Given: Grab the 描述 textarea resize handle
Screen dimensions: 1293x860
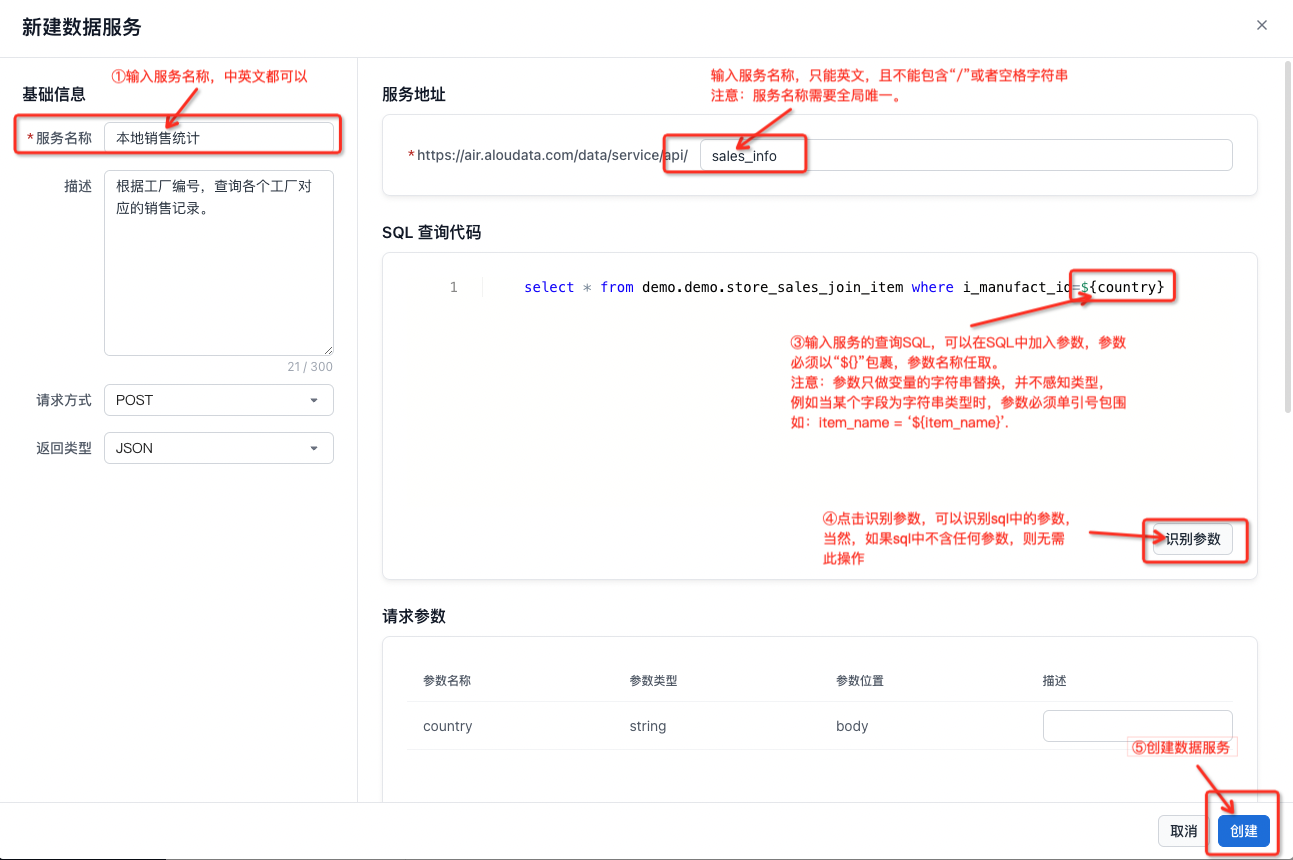Looking at the screenshot, I should click(x=328, y=350).
